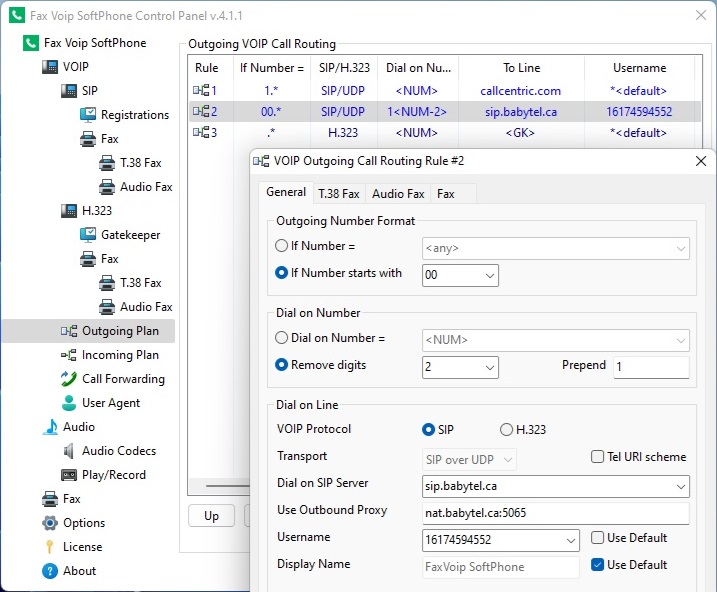Click the Audio Codecs speaker icon
Image resolution: width=717 pixels, height=592 pixels.
coord(69,451)
